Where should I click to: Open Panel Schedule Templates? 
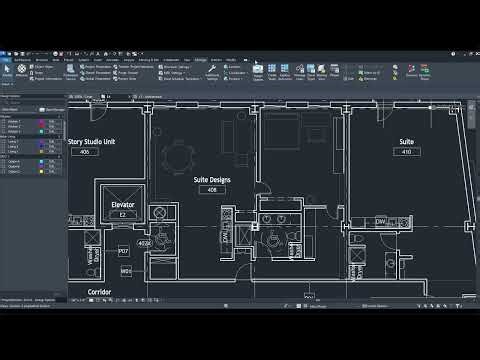(x=180, y=79)
